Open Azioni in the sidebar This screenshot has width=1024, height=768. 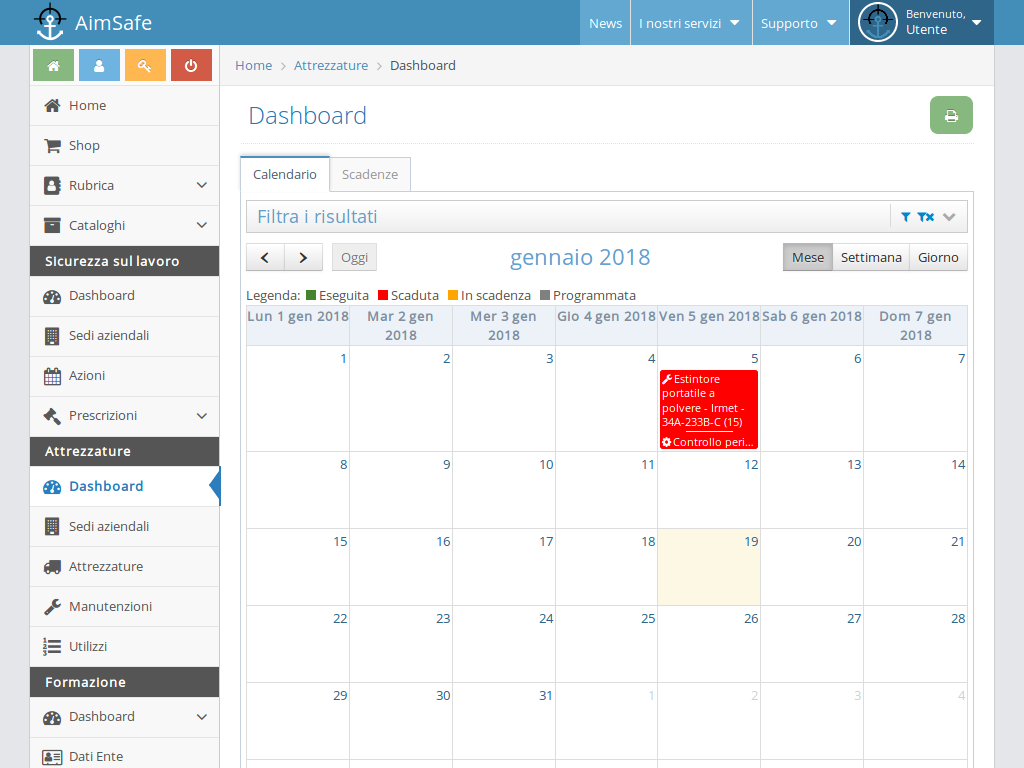125,376
